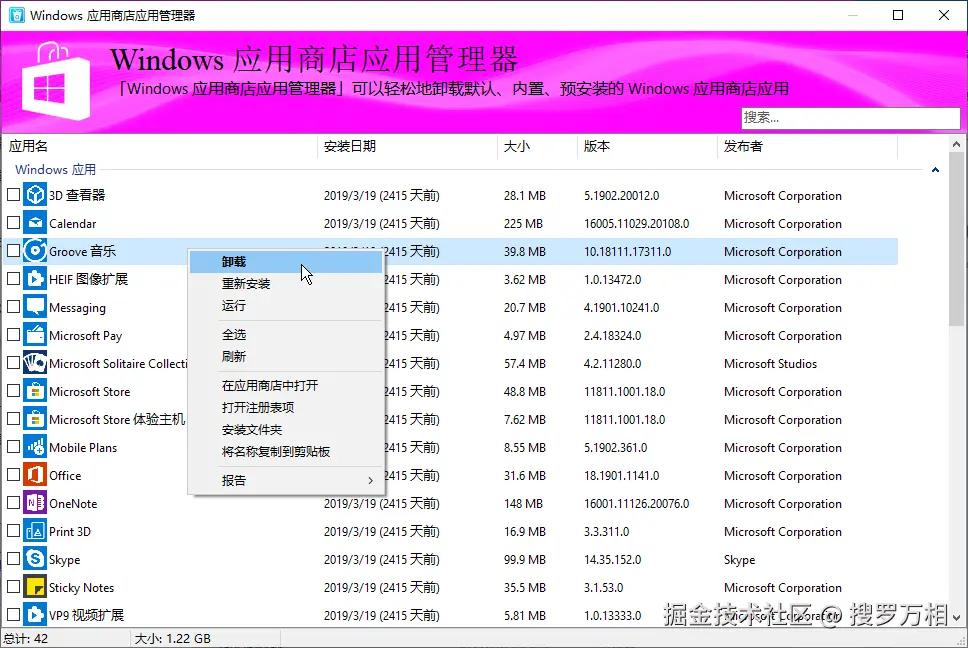Screen dimensions: 968x648
Task: Click the OneNote app icon
Action: pos(35,503)
